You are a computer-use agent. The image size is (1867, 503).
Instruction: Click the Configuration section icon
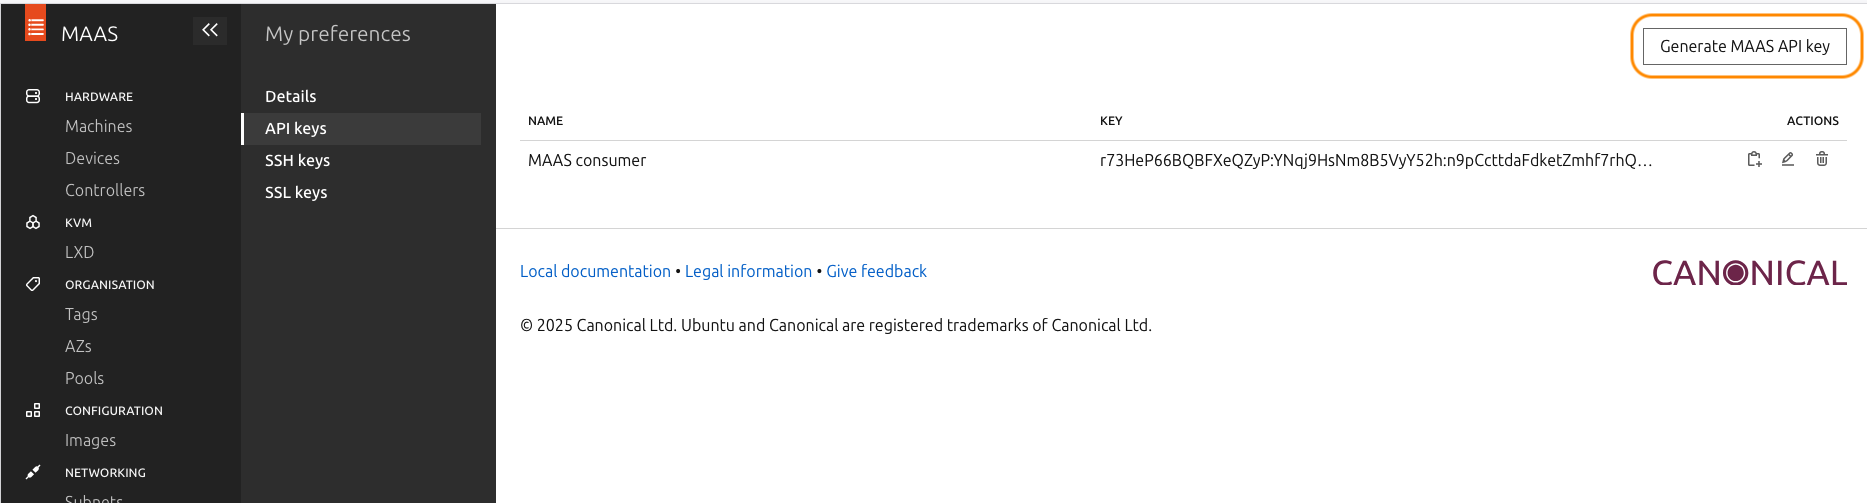[x=33, y=410]
